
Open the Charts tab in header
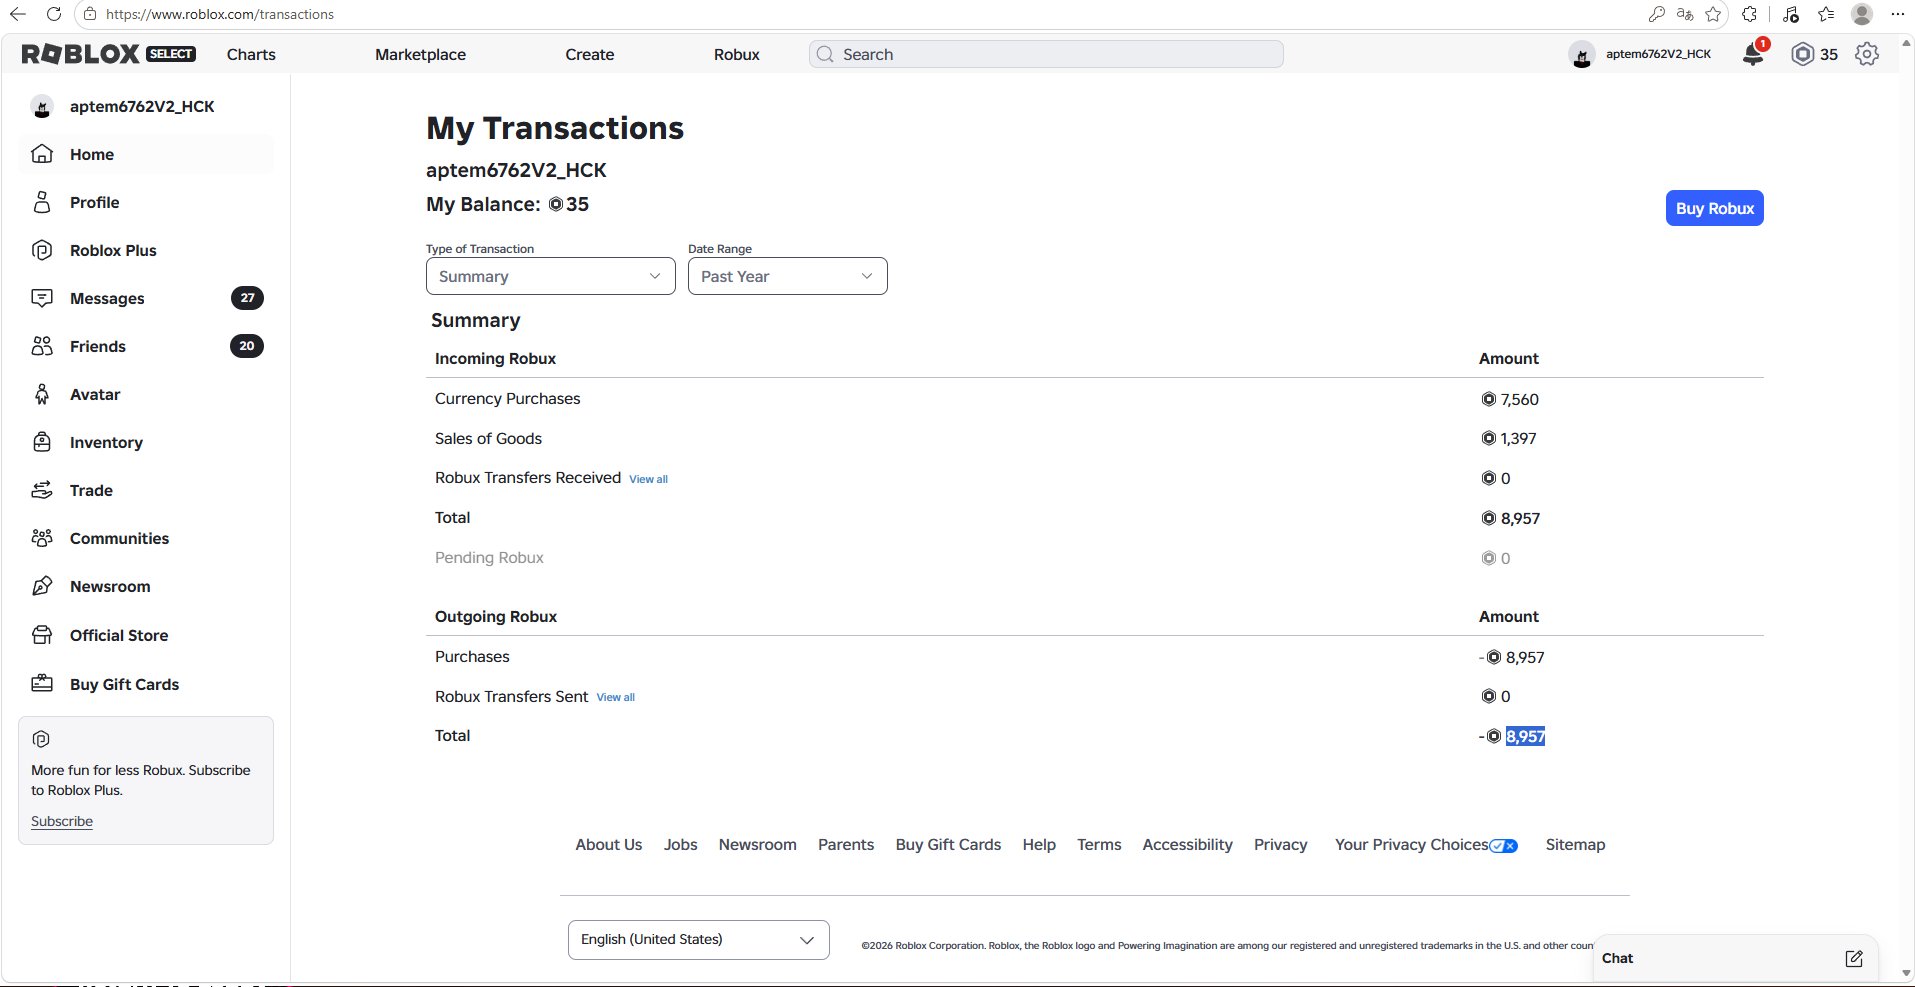point(251,54)
